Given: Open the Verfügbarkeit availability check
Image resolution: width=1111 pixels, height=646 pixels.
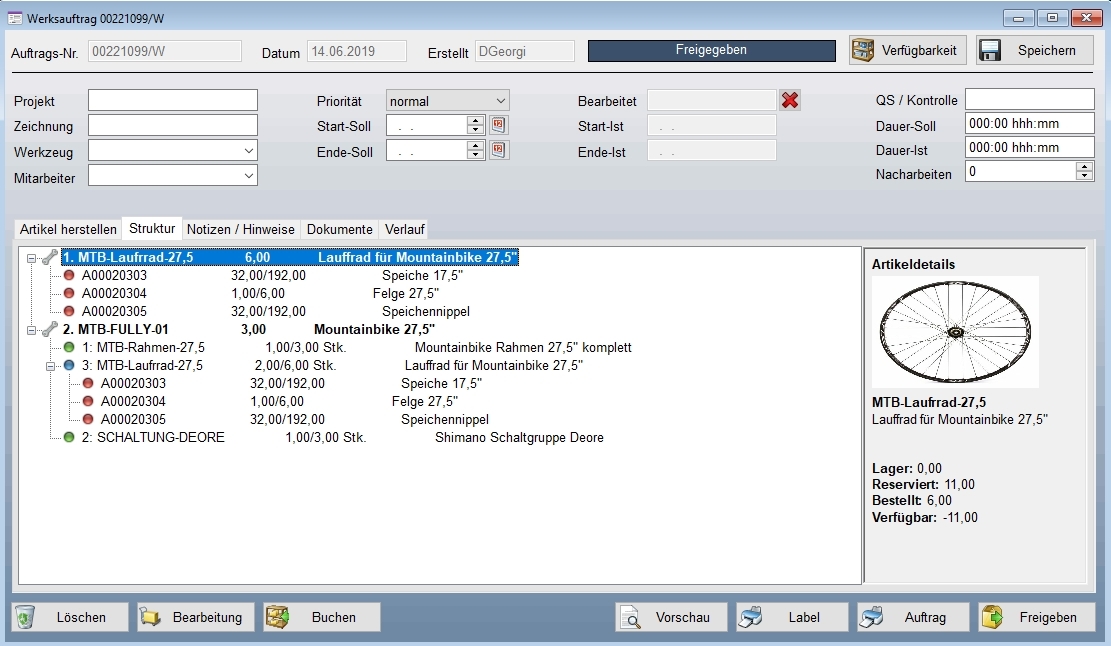Looking at the screenshot, I should (x=908, y=50).
